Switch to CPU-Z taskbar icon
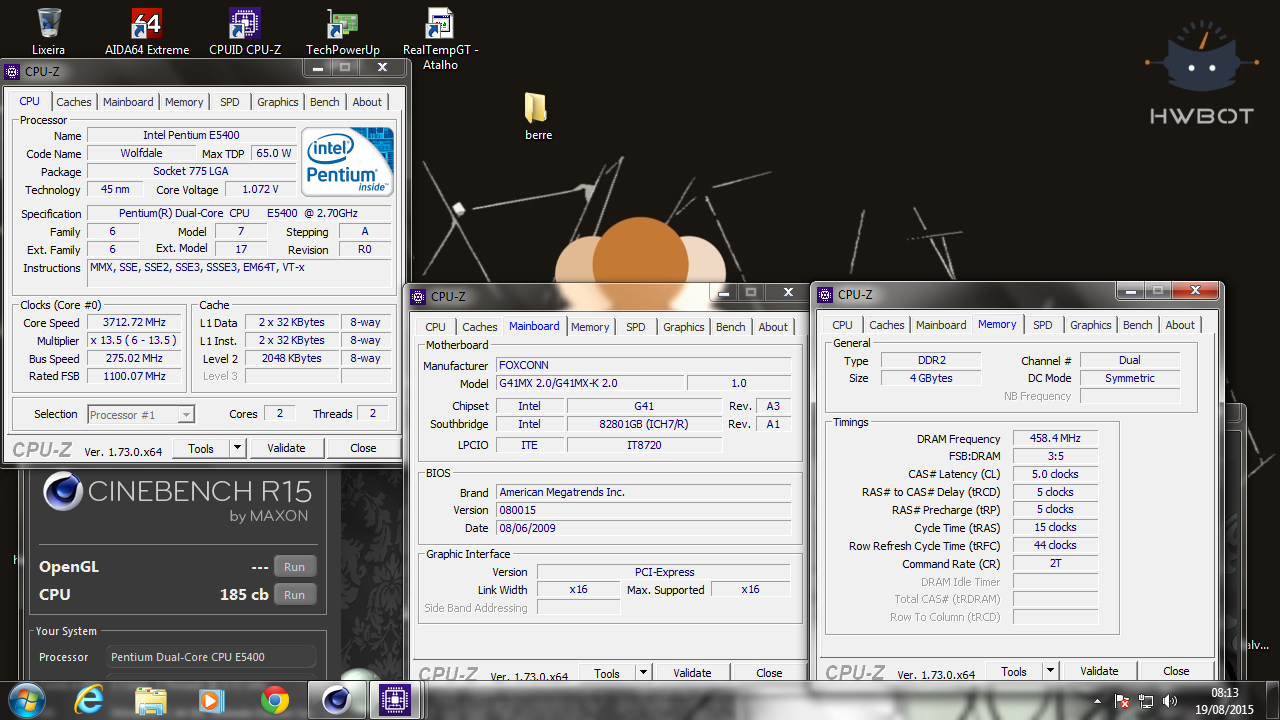The height and width of the screenshot is (720, 1280). pos(396,700)
